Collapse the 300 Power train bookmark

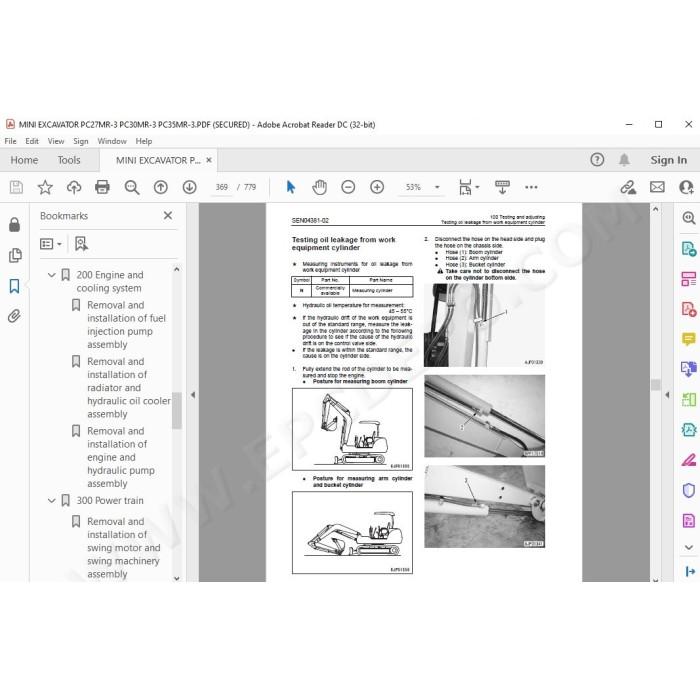point(52,500)
